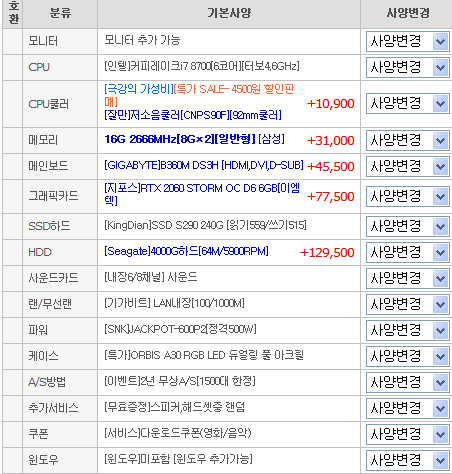Open the 모니터 사양변경 dropdown
The height and width of the screenshot is (474, 452).
(407, 42)
